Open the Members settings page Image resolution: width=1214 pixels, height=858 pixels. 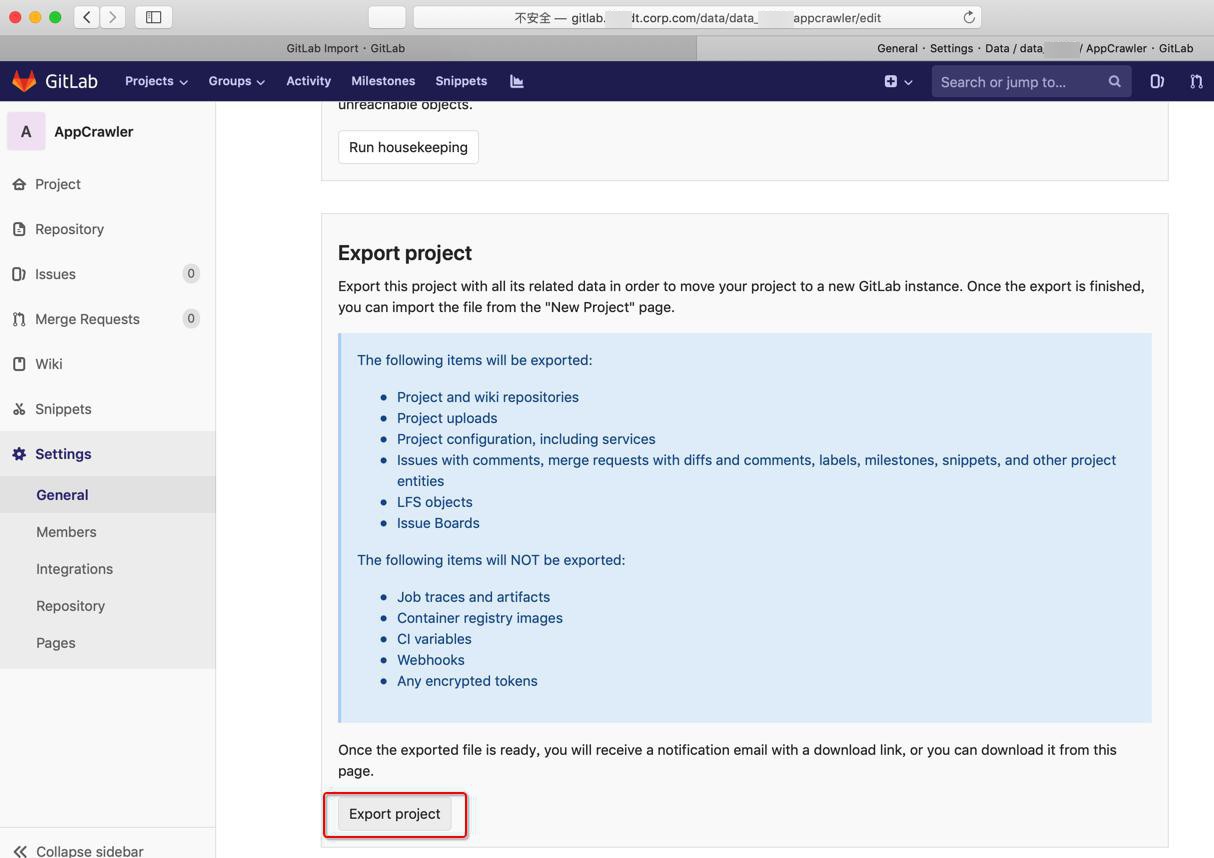[x=66, y=531]
